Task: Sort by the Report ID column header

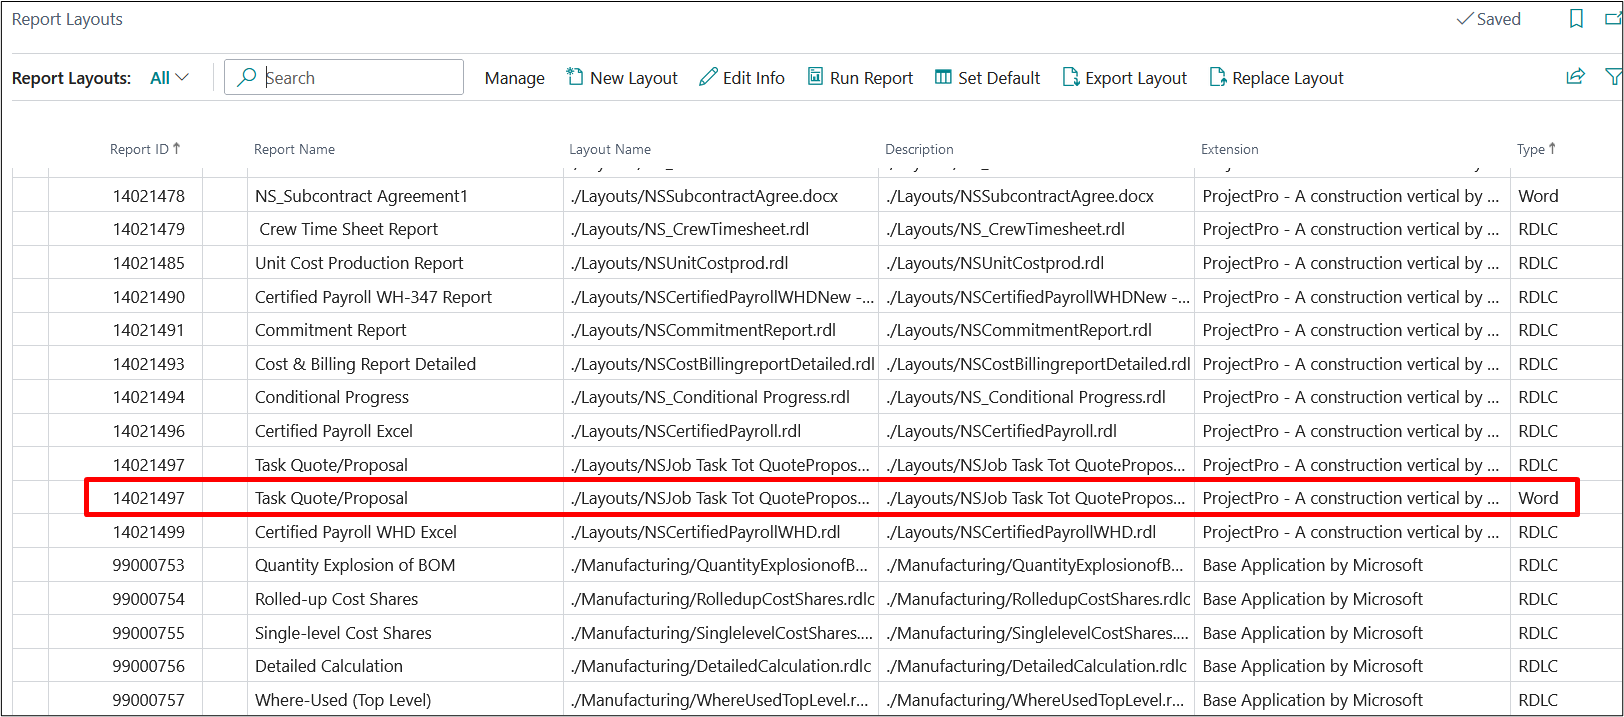Action: 139,149
